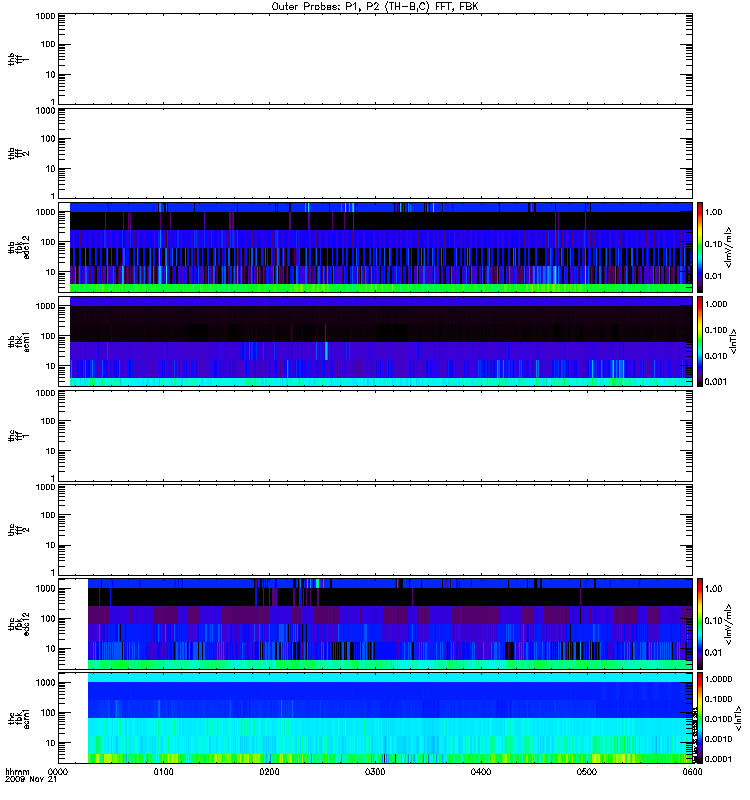
Task: Click the 'thc fbk edc12' y-axis title
Action: [x=18, y=624]
